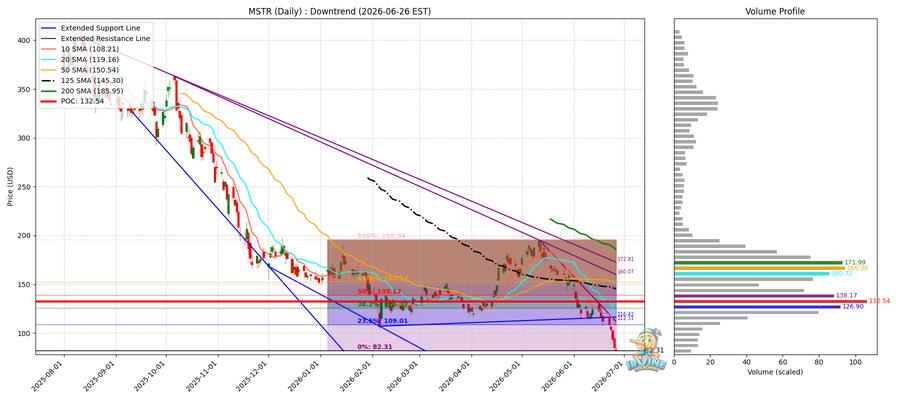Click the blue volume bar at 126.90

coord(757,307)
